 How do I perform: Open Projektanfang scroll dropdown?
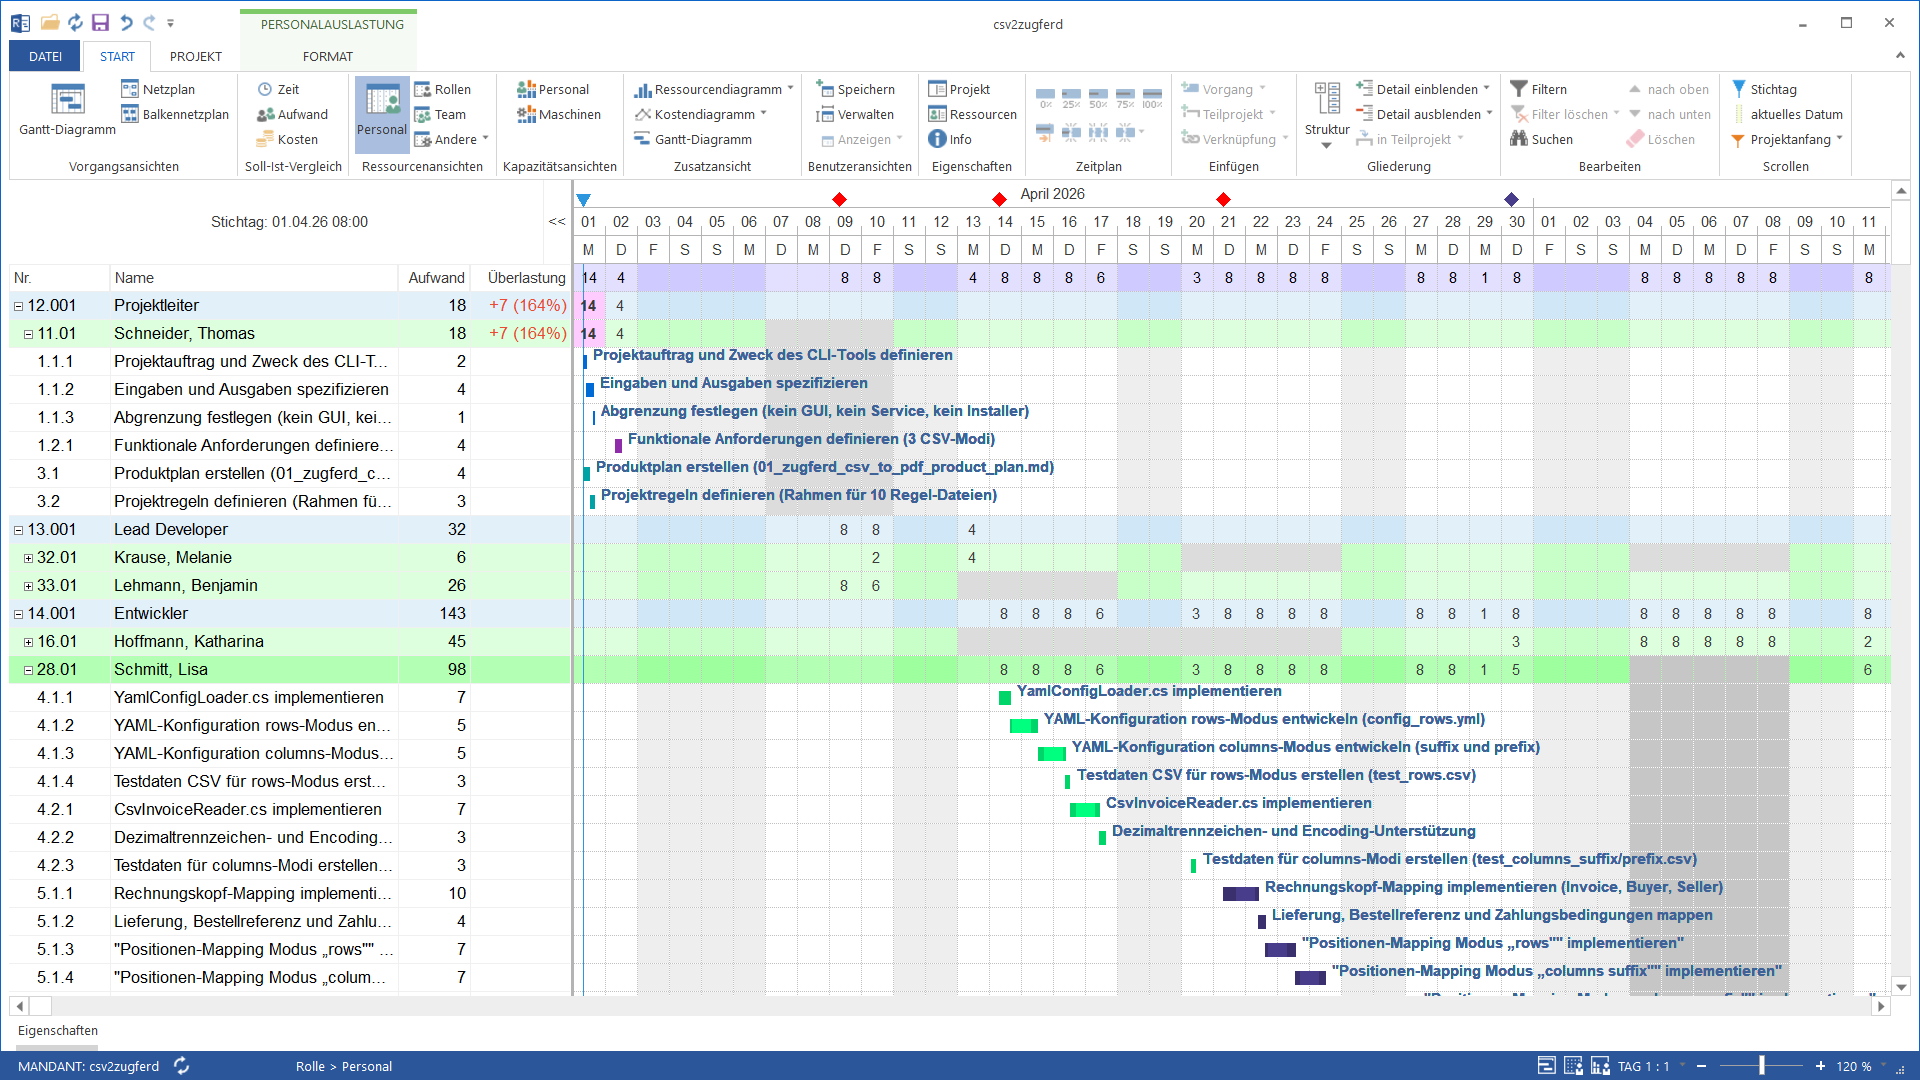click(x=1787, y=139)
